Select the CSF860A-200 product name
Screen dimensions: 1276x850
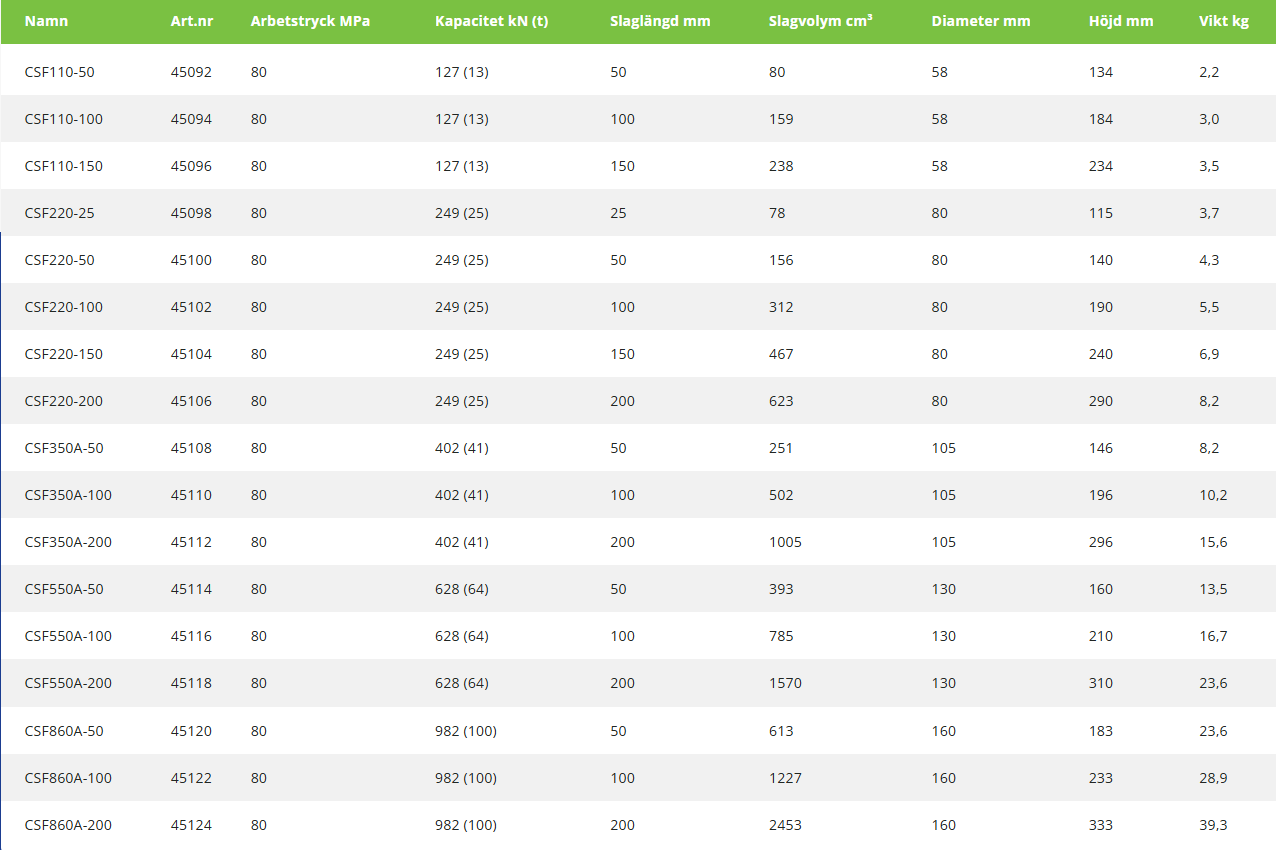point(68,825)
